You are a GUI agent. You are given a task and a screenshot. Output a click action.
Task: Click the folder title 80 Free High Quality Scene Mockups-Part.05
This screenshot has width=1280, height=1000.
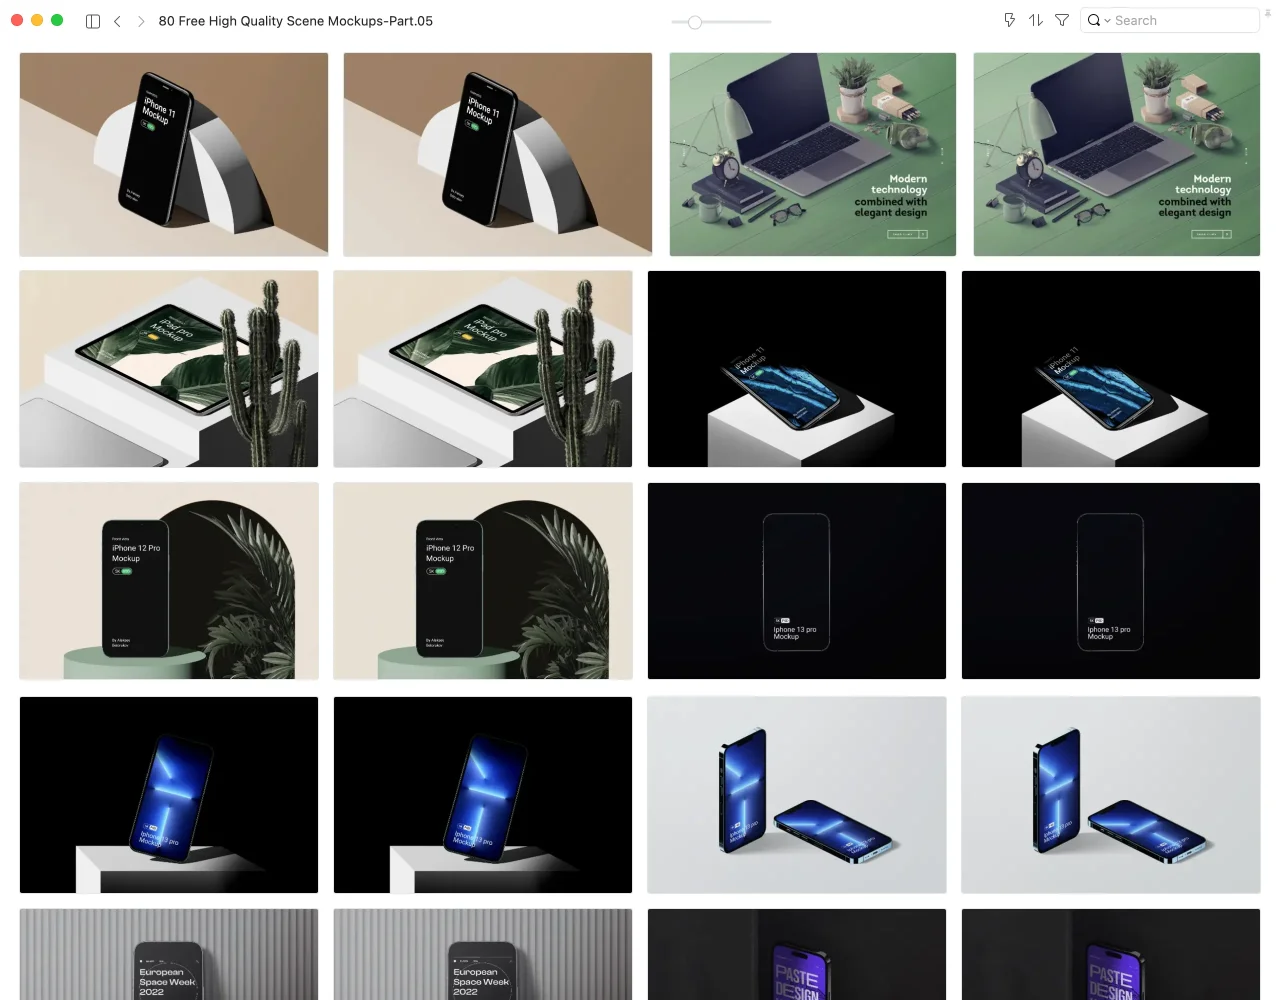[295, 21]
